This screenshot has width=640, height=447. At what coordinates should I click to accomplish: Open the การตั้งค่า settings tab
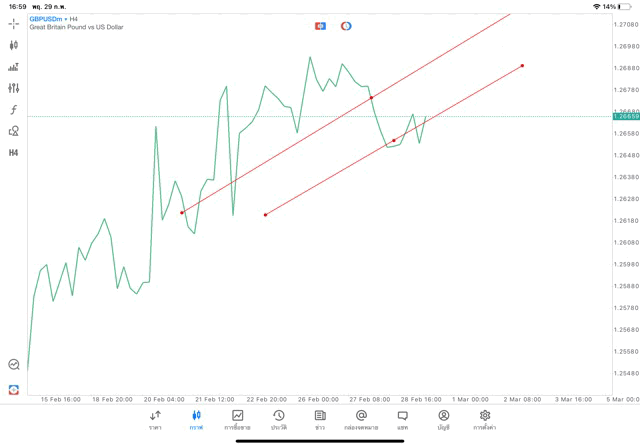(485, 420)
